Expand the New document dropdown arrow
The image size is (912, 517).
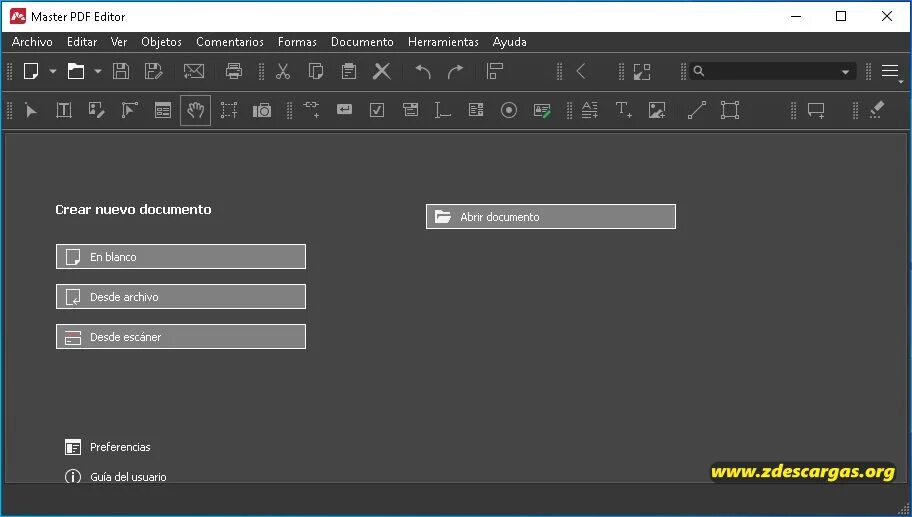tap(52, 72)
